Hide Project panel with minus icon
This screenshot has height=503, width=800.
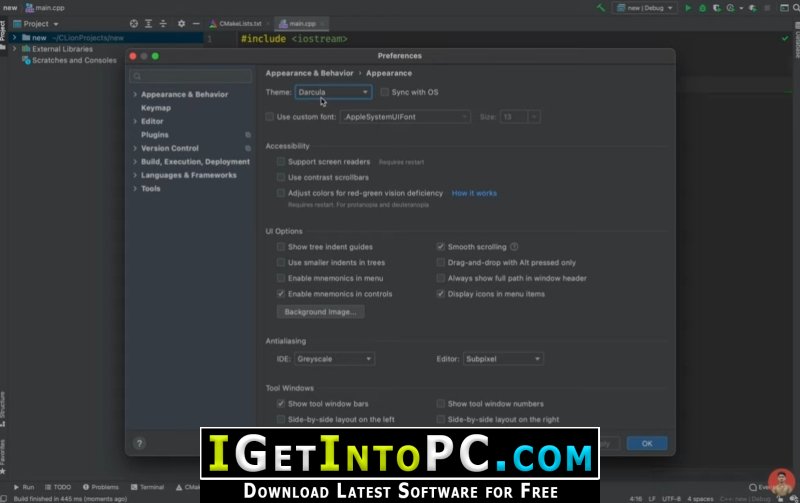(x=196, y=23)
